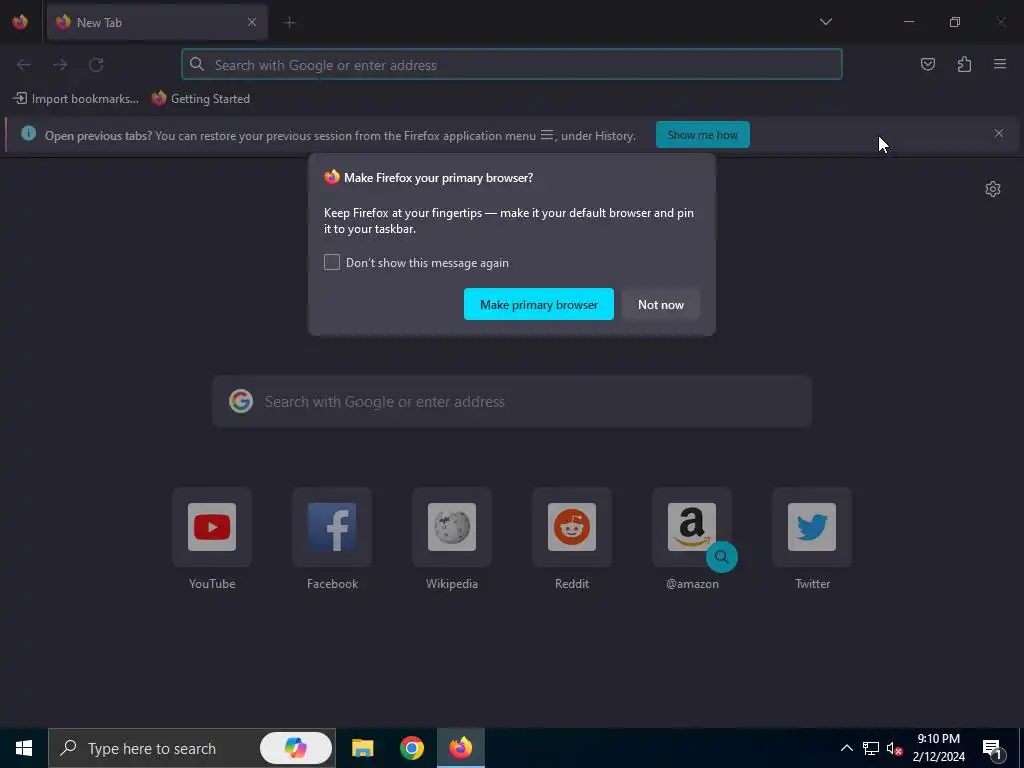
Task: Open the notification center icon
Action: 992,748
